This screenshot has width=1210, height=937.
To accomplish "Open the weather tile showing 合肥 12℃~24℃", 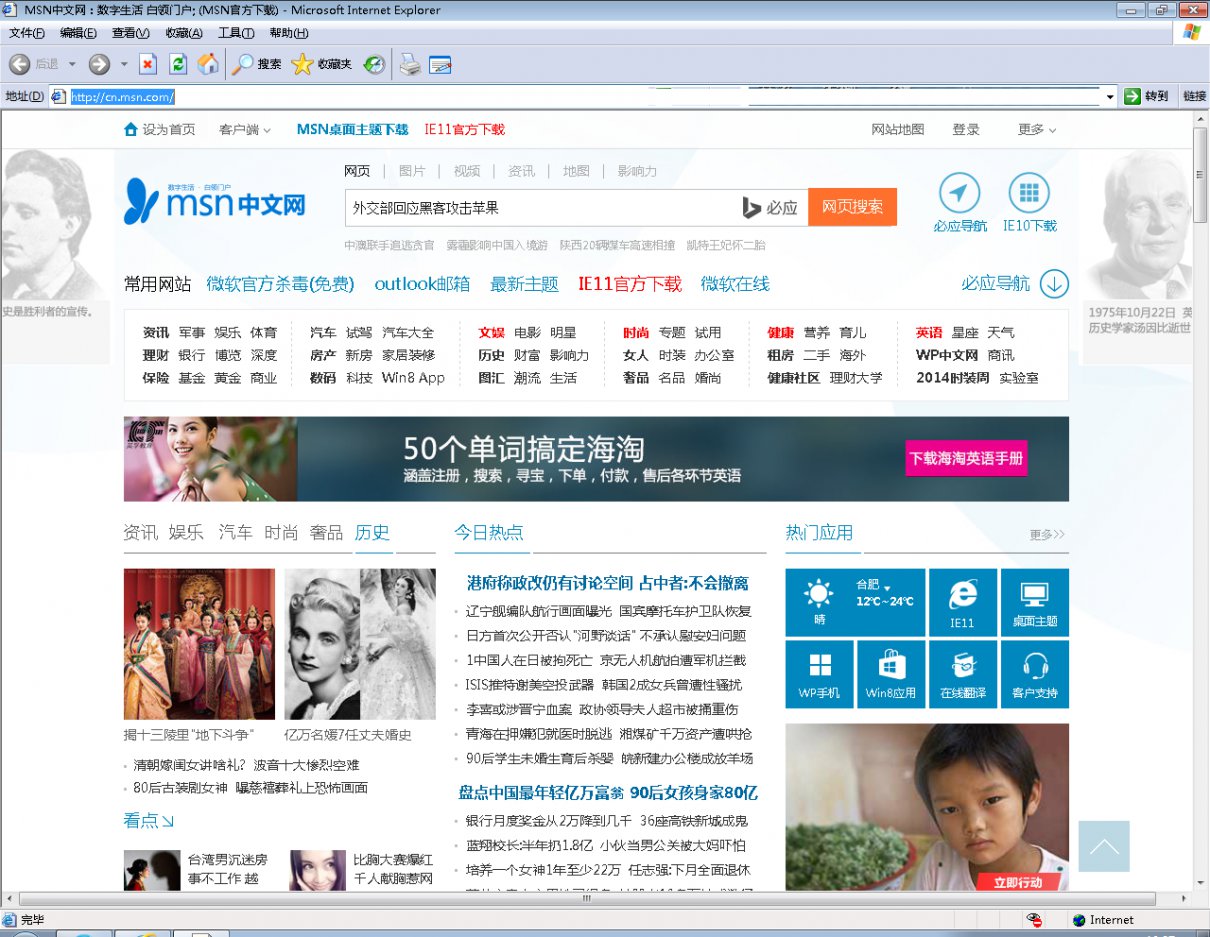I will tap(855, 602).
